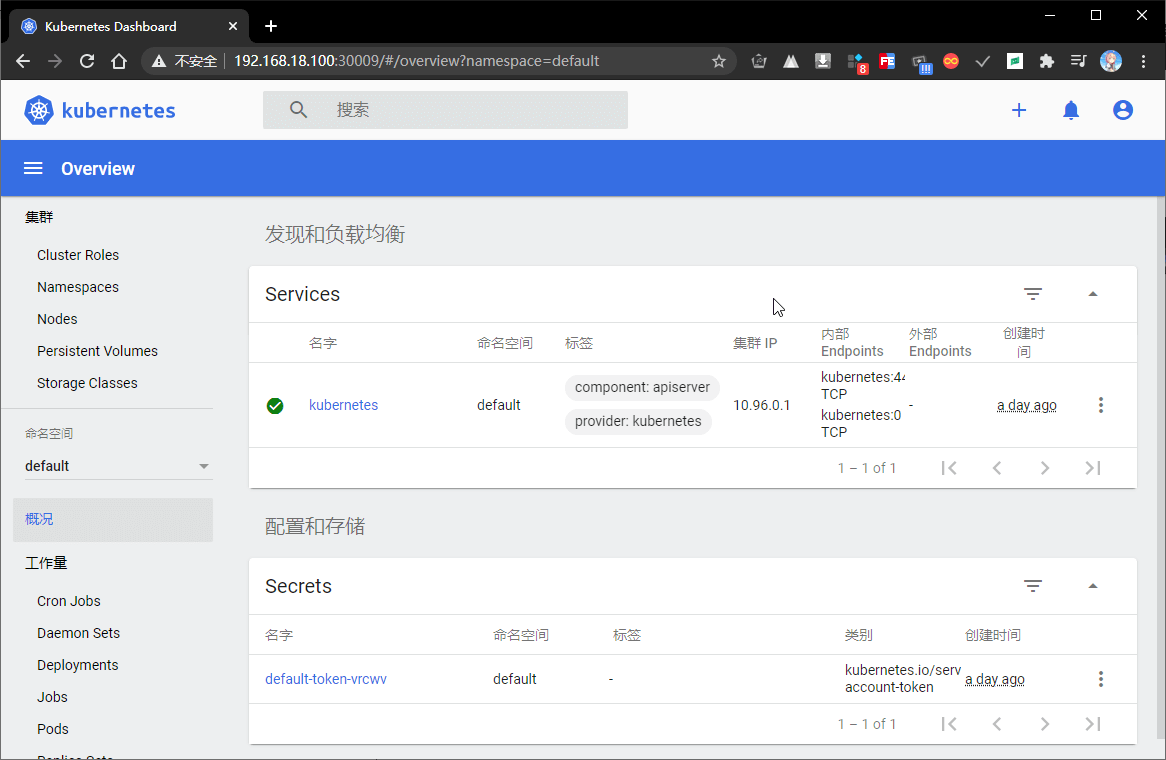Open Storage Classes in the sidebar

coord(87,383)
